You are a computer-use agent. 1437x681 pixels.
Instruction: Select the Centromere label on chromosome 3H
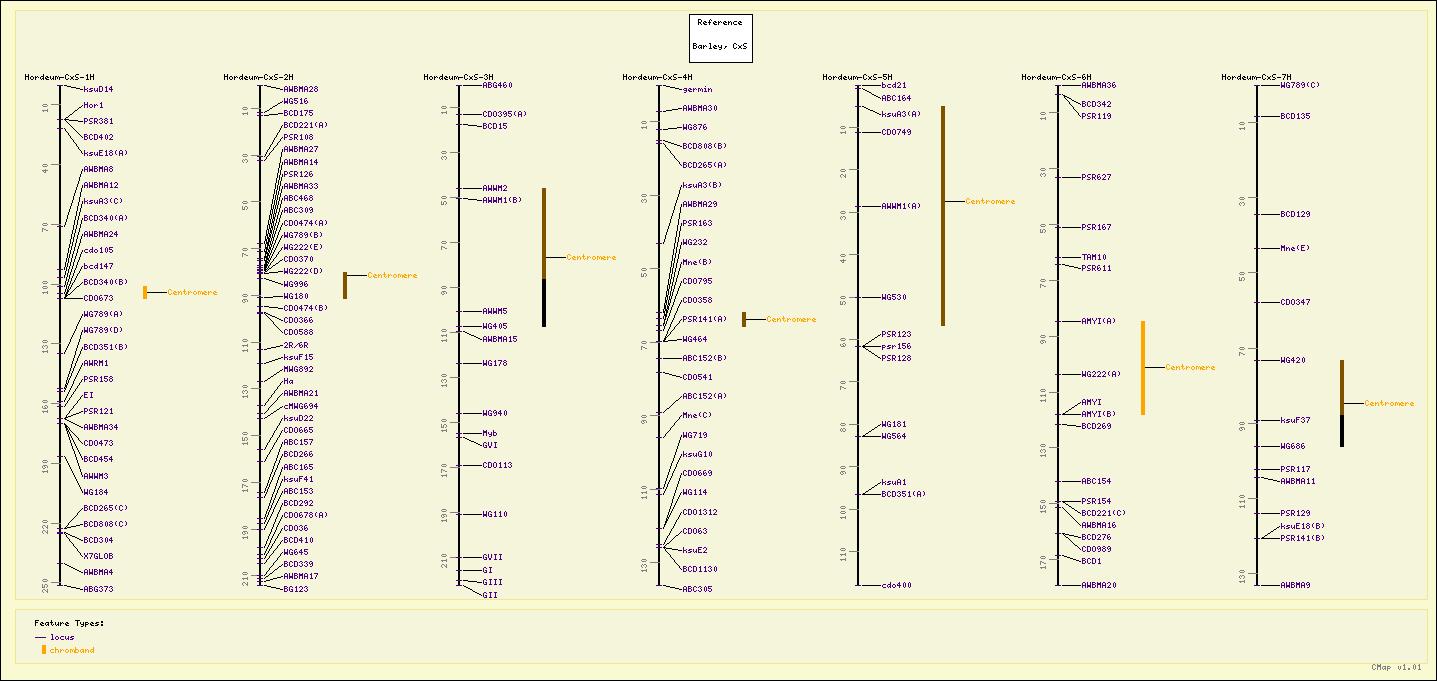pyautogui.click(x=591, y=258)
